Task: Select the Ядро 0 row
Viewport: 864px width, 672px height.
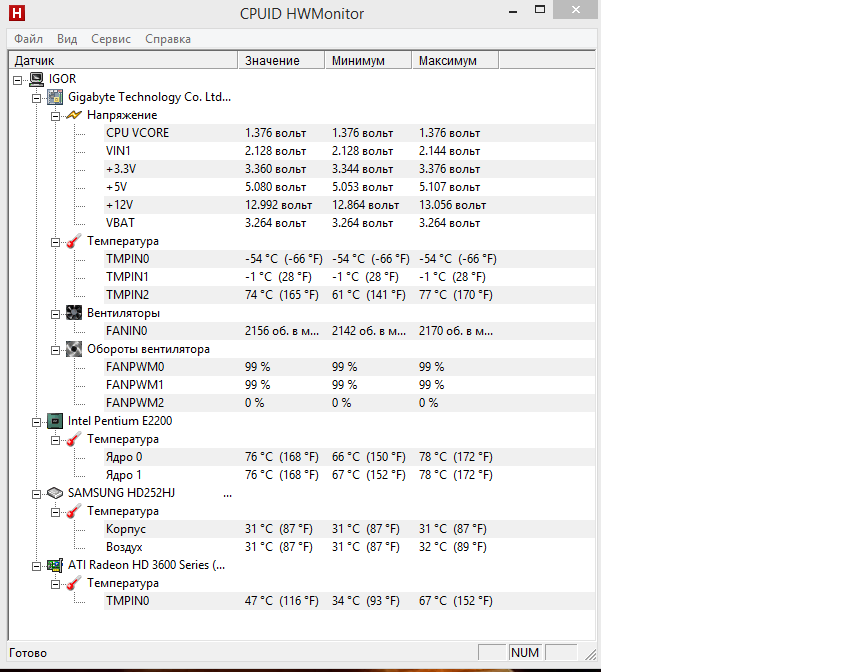Action: click(x=349, y=457)
